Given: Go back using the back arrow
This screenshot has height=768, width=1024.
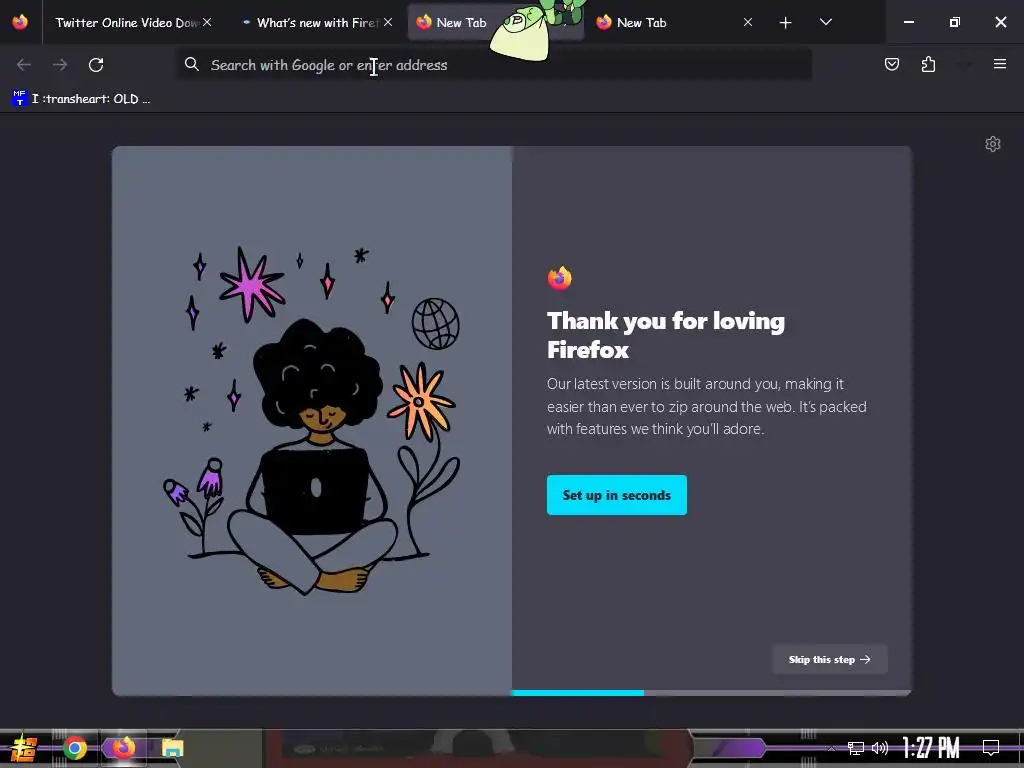Looking at the screenshot, I should [x=24, y=65].
